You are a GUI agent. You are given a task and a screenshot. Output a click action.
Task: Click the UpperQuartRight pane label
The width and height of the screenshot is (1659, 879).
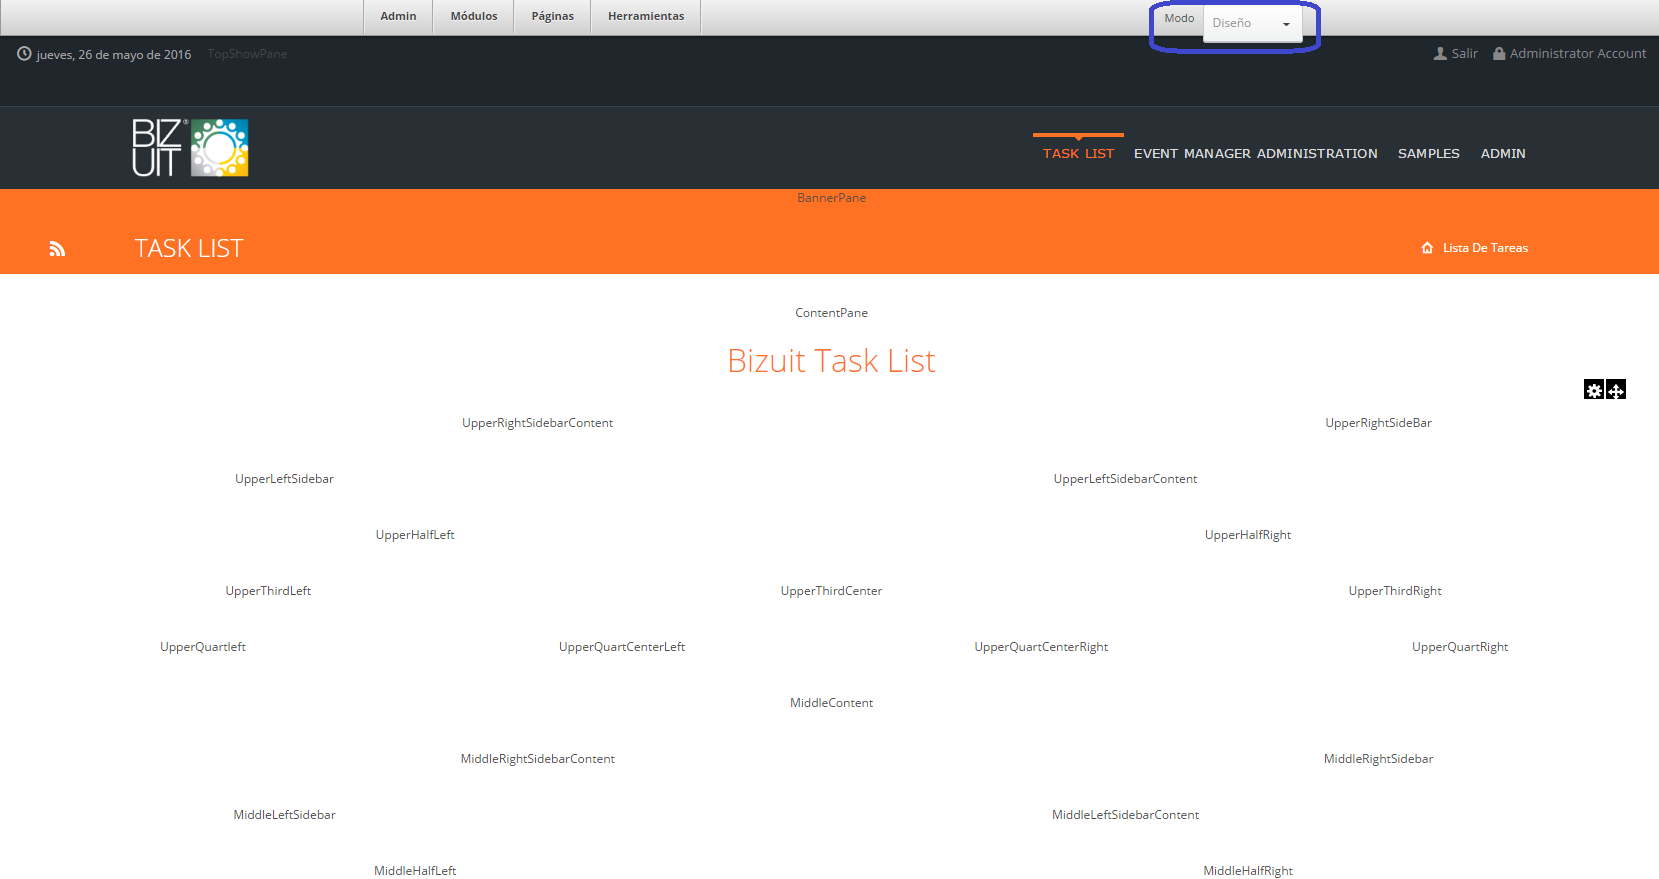tap(1460, 647)
